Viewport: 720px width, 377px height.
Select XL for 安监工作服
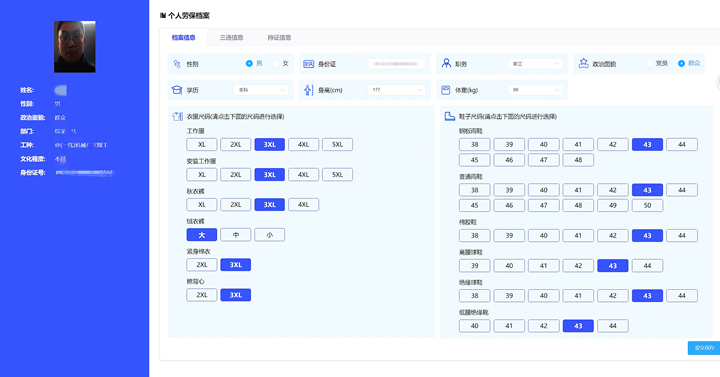click(x=202, y=174)
